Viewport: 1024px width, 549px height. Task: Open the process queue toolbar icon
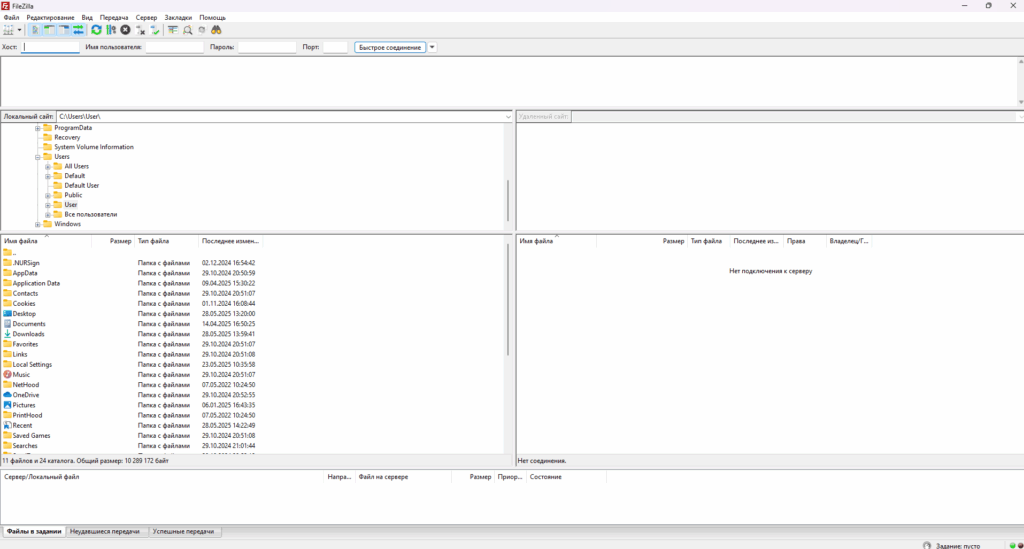110,30
